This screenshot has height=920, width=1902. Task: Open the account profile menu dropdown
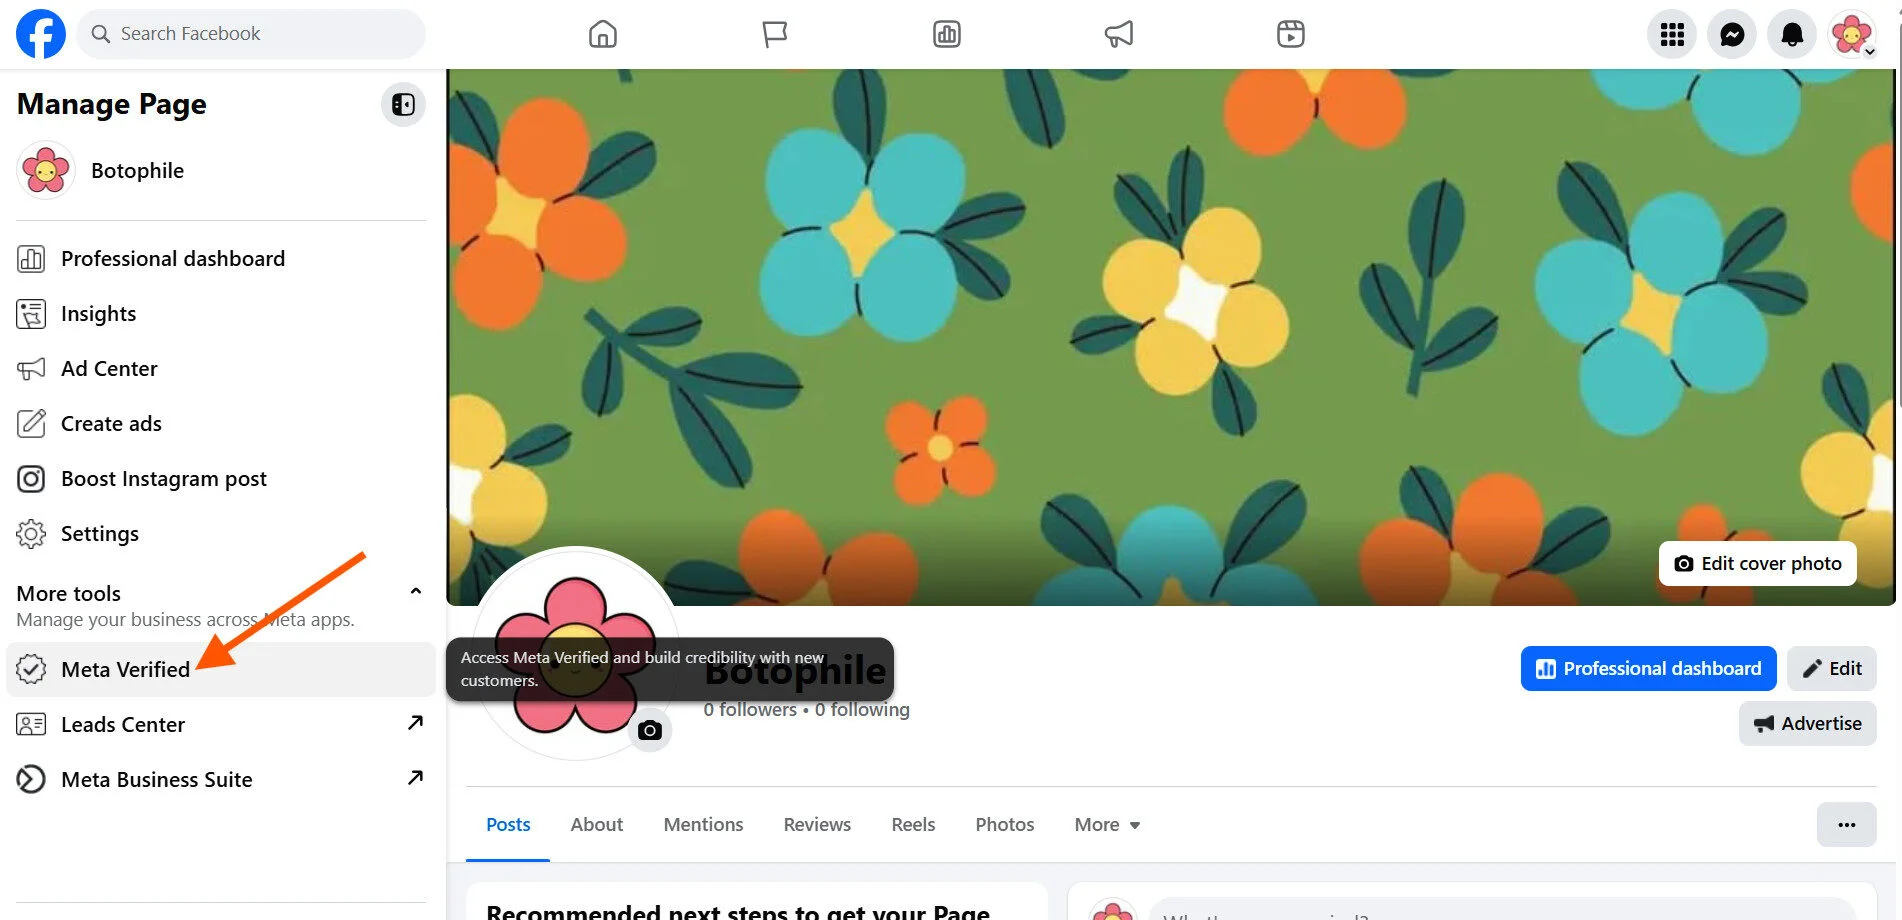[x=1852, y=34]
